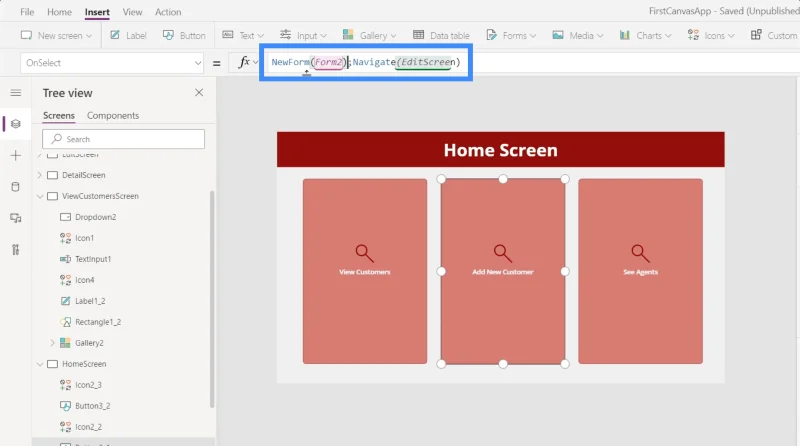Open the New screen dropdown

pos(56,35)
